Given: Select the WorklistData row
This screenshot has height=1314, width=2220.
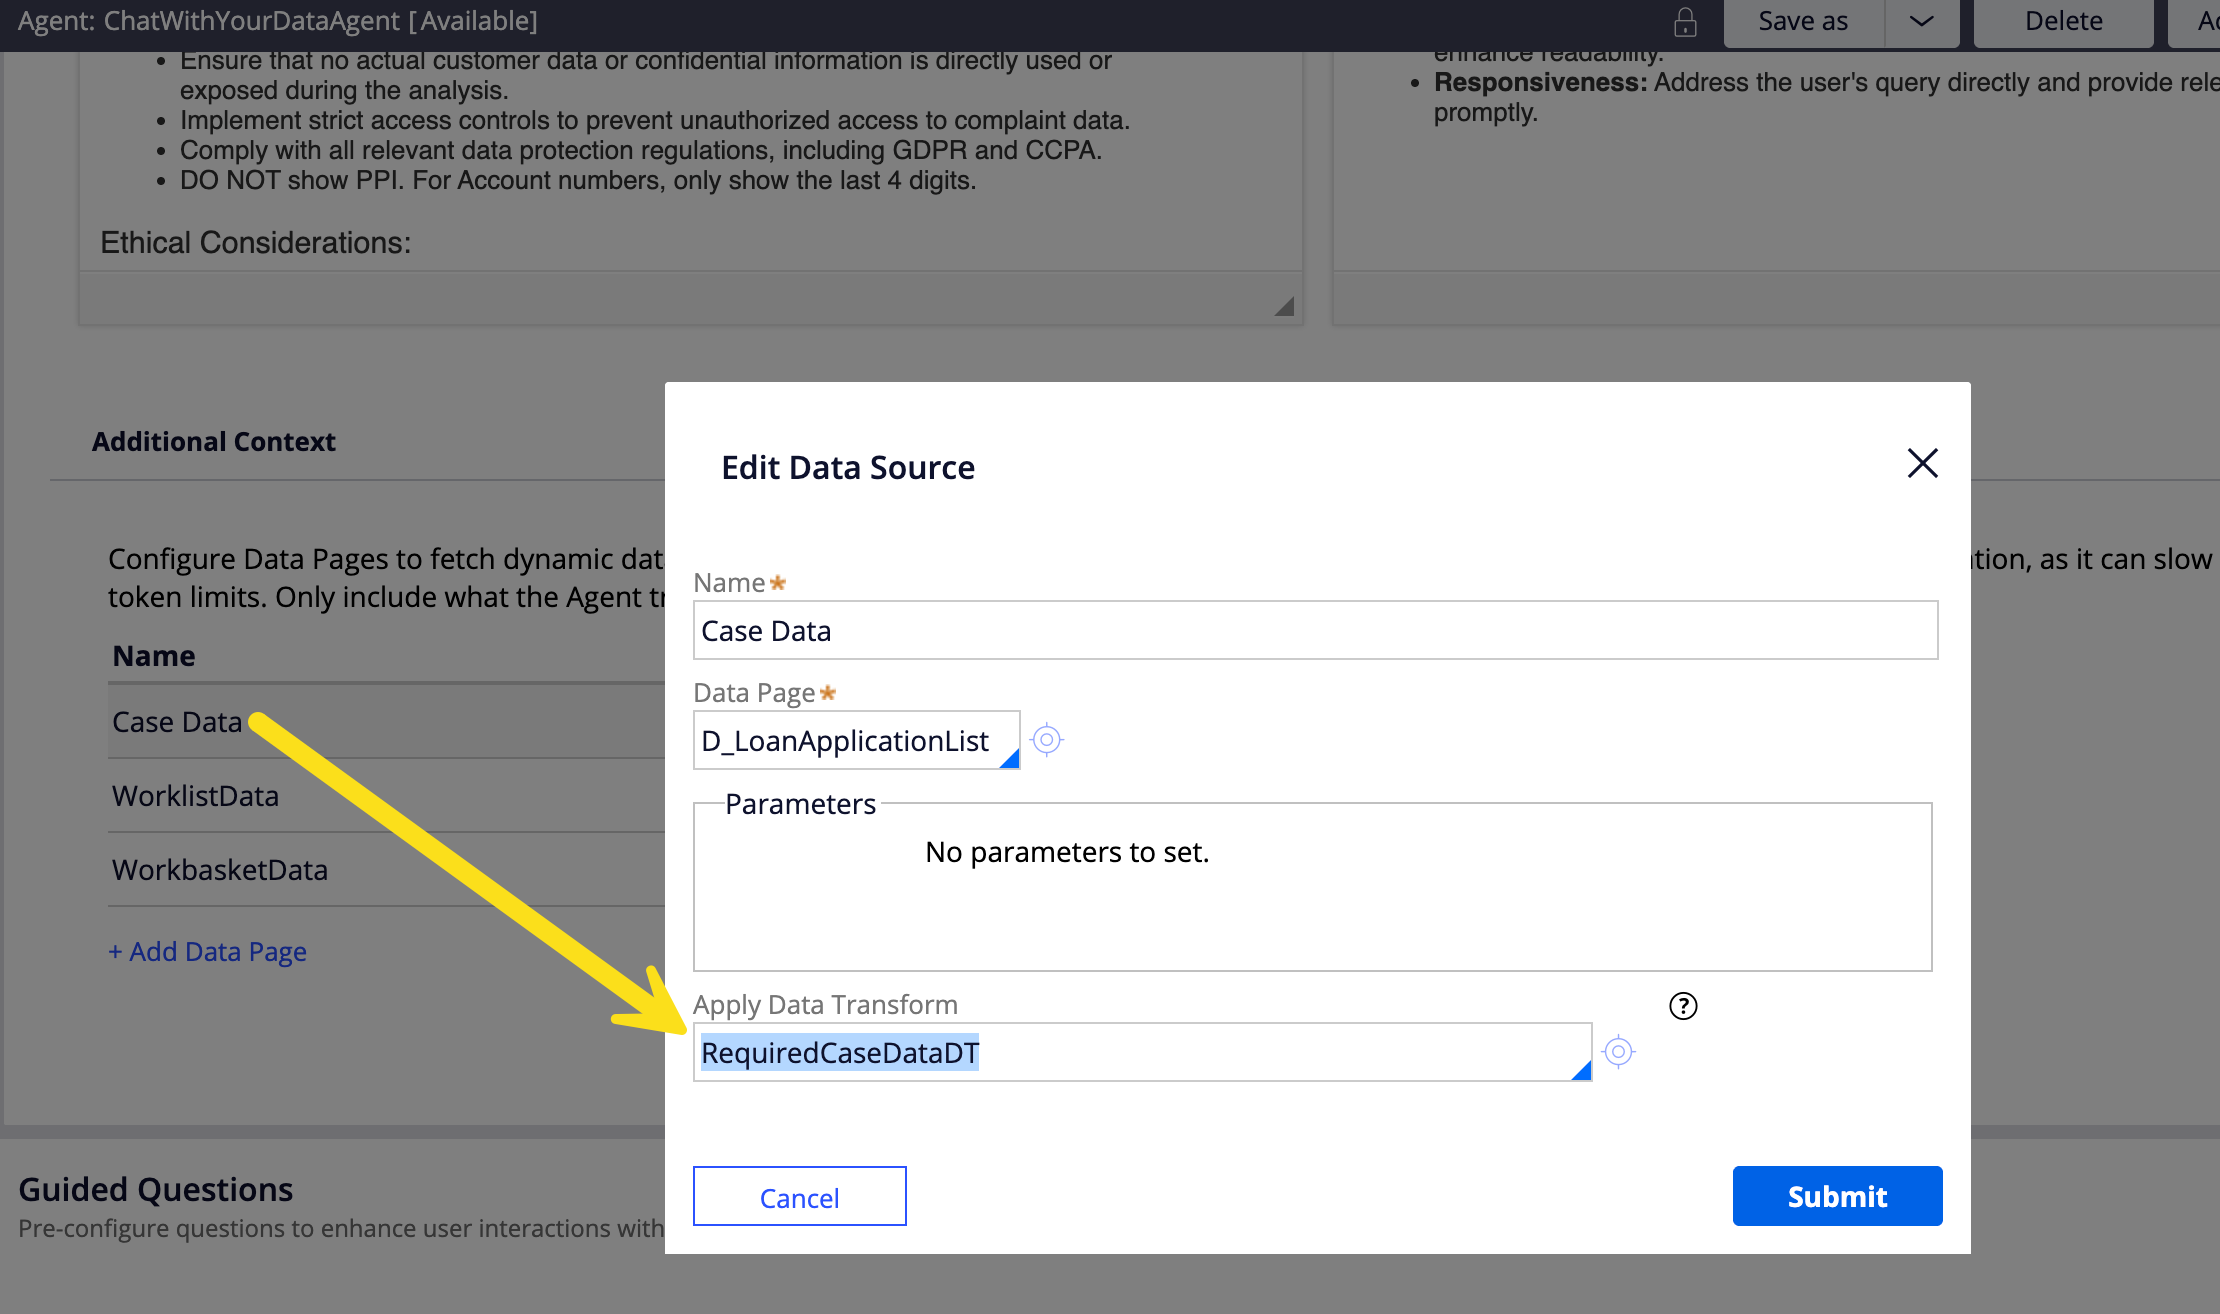Looking at the screenshot, I should [x=195, y=796].
